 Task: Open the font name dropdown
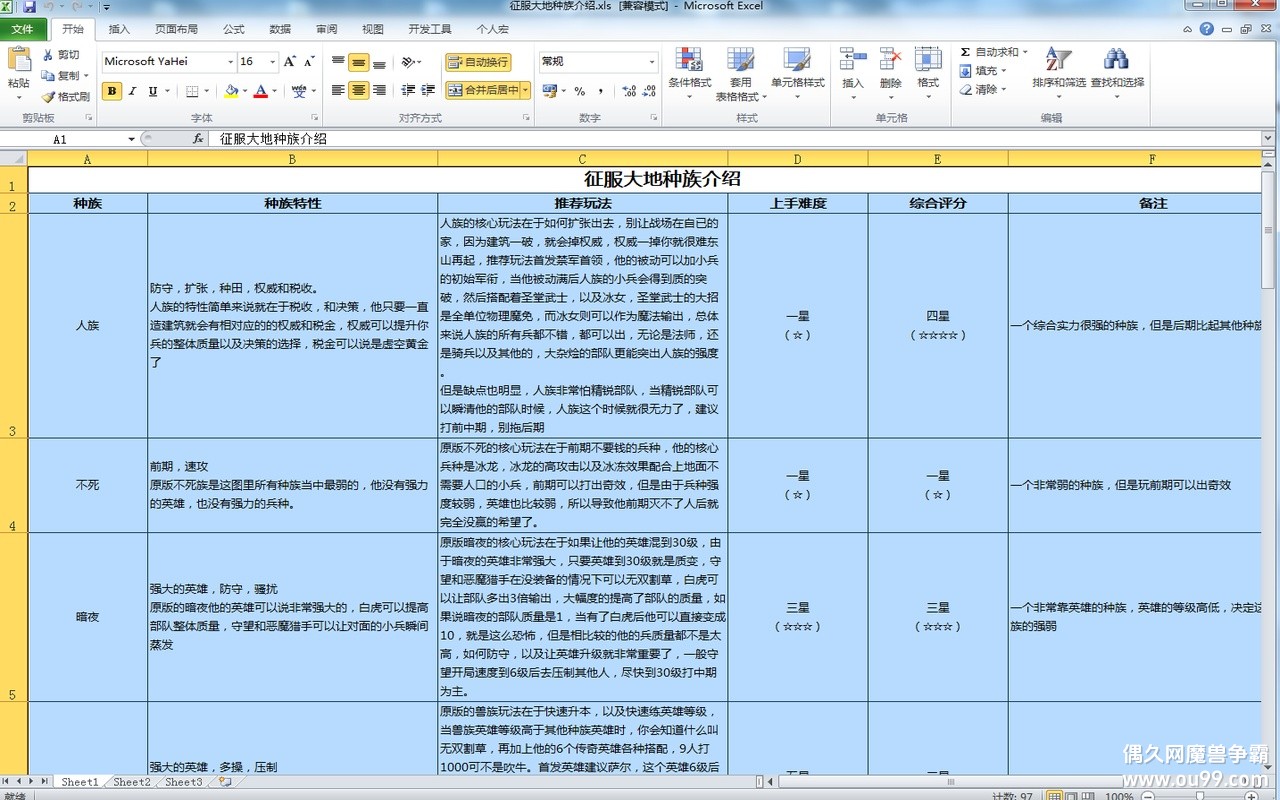click(x=227, y=62)
